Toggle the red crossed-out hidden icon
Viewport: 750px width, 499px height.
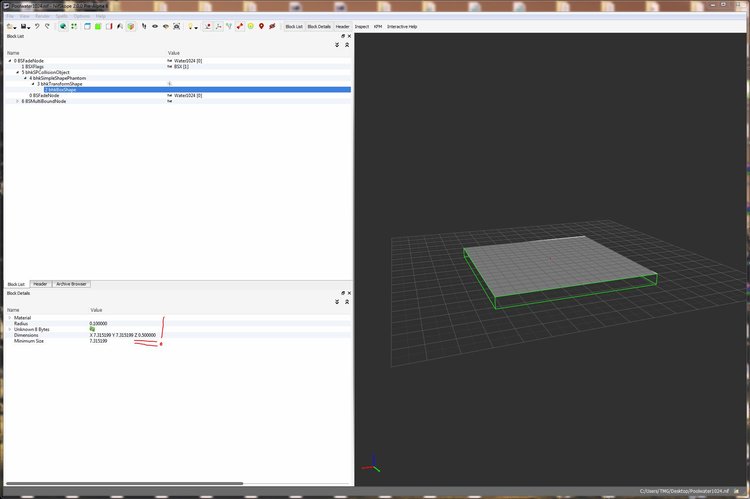coord(272,26)
